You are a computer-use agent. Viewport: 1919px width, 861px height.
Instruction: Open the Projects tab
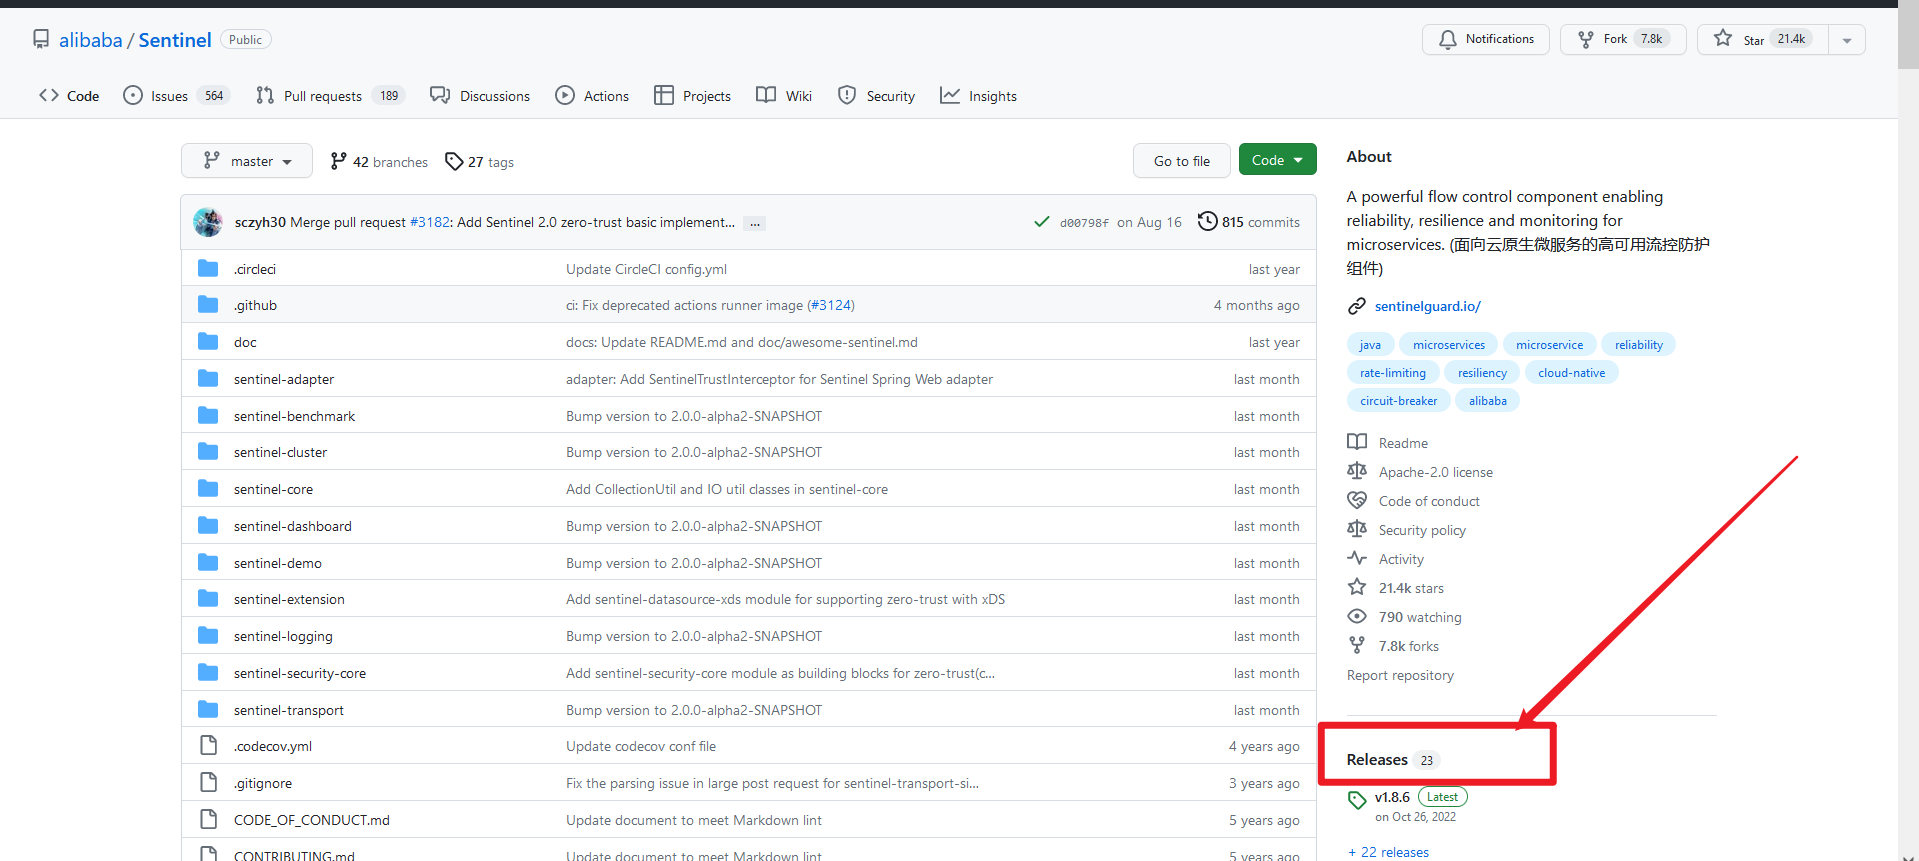[x=692, y=96]
